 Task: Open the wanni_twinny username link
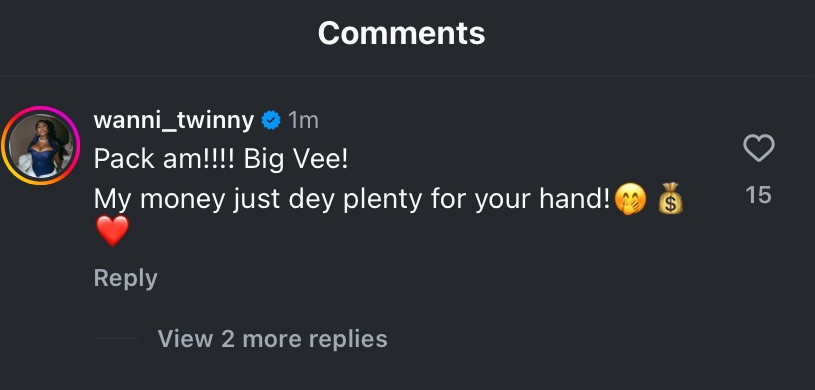pyautogui.click(x=174, y=121)
